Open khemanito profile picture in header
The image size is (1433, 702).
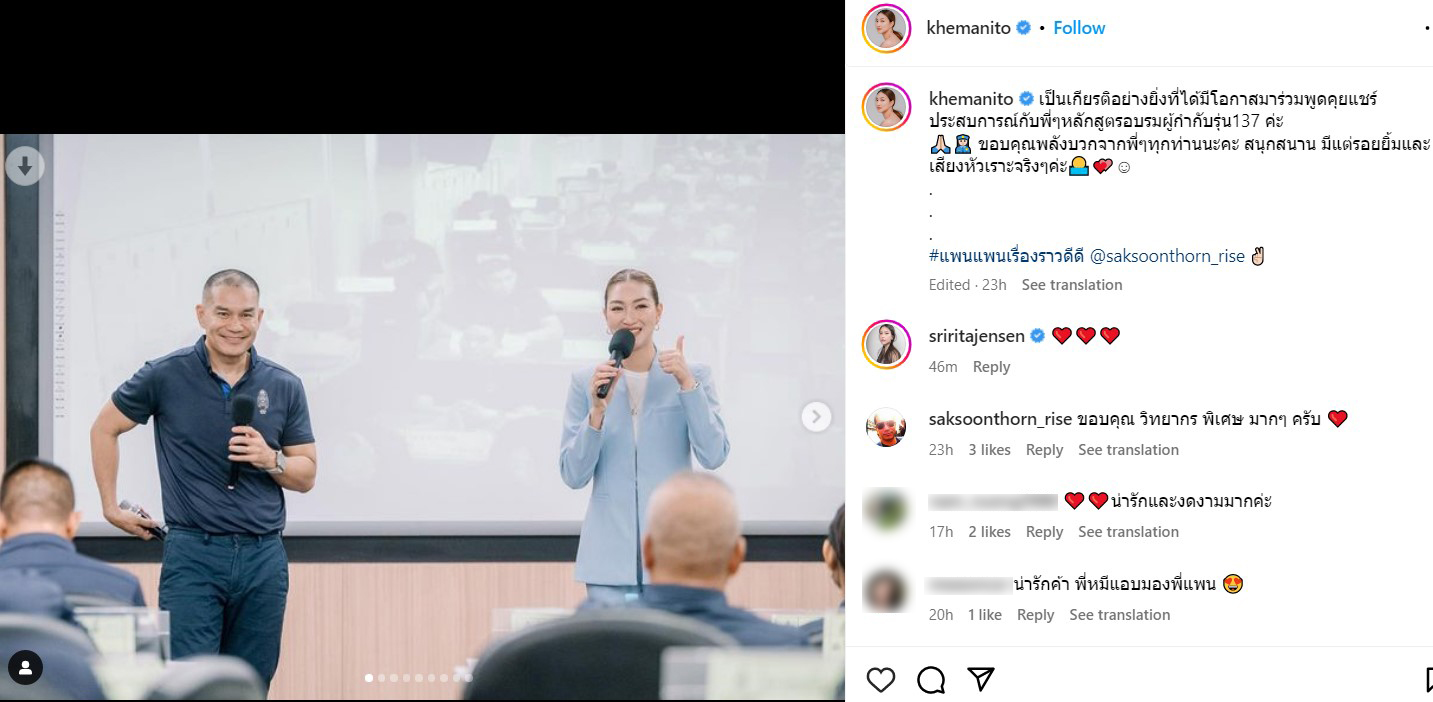click(886, 28)
